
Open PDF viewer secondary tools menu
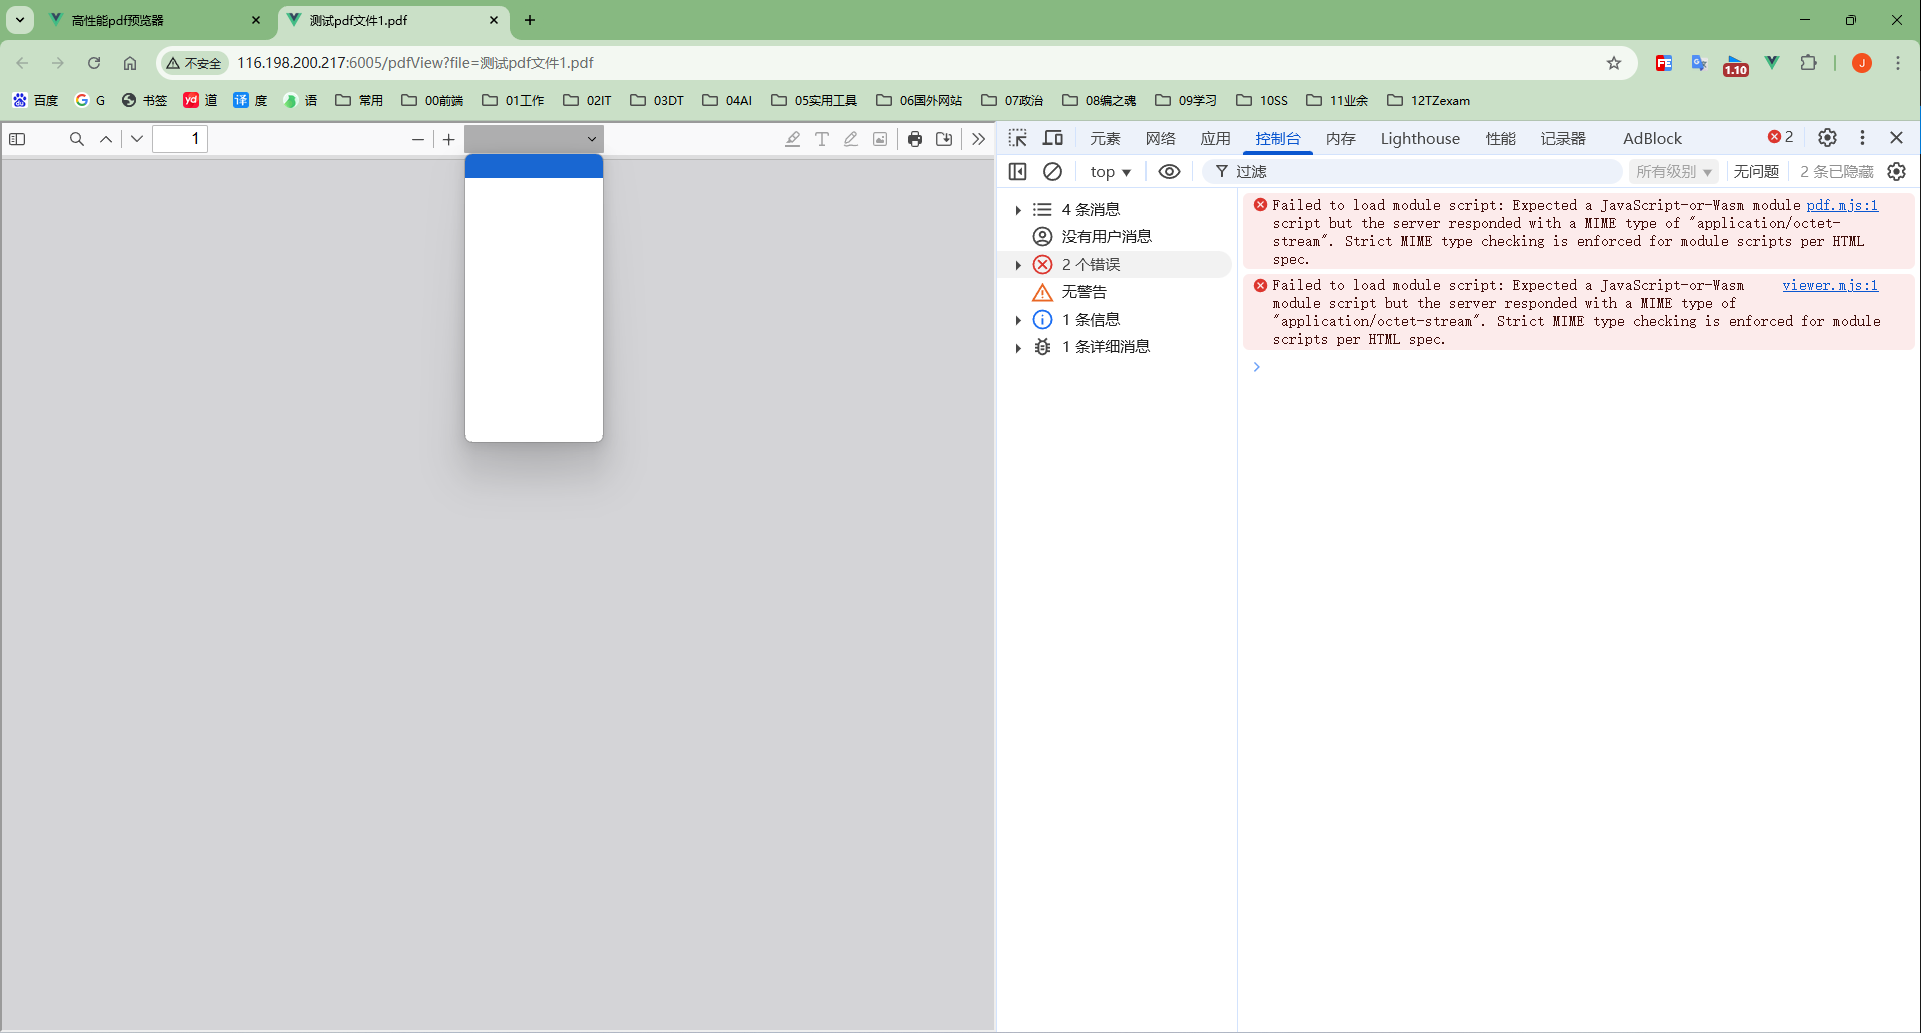coord(978,139)
